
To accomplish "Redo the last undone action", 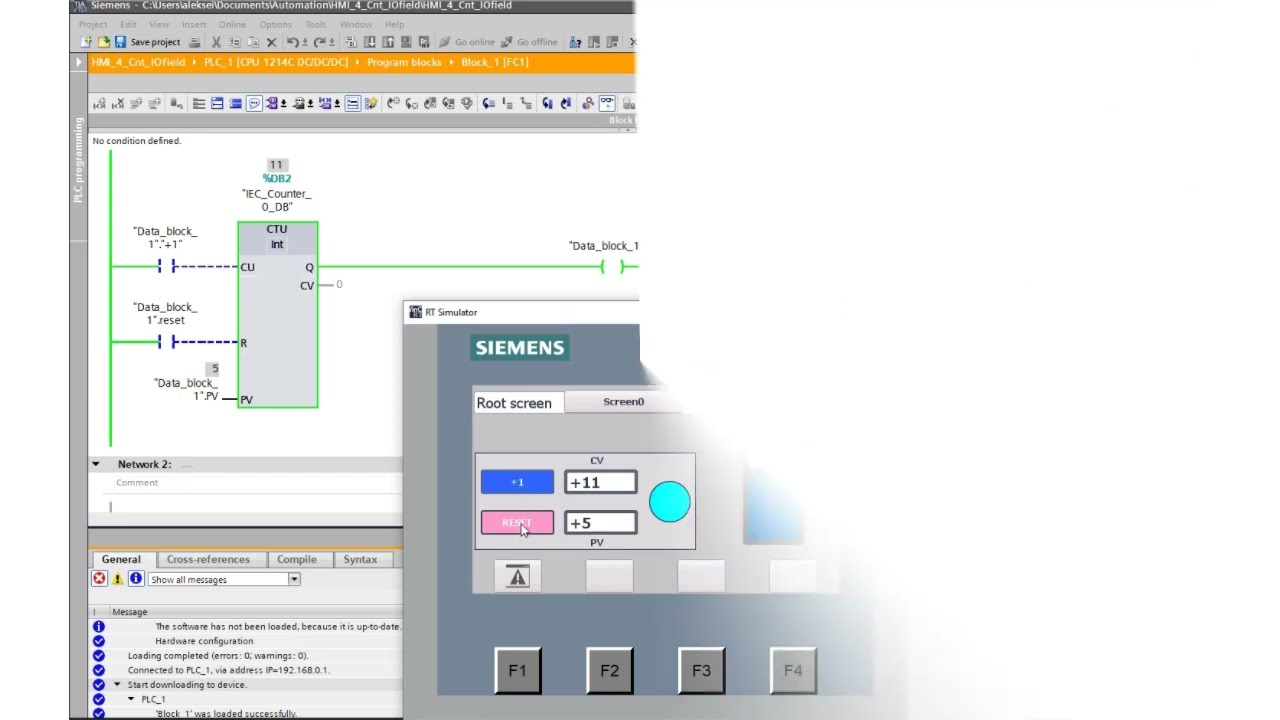I will coord(322,42).
